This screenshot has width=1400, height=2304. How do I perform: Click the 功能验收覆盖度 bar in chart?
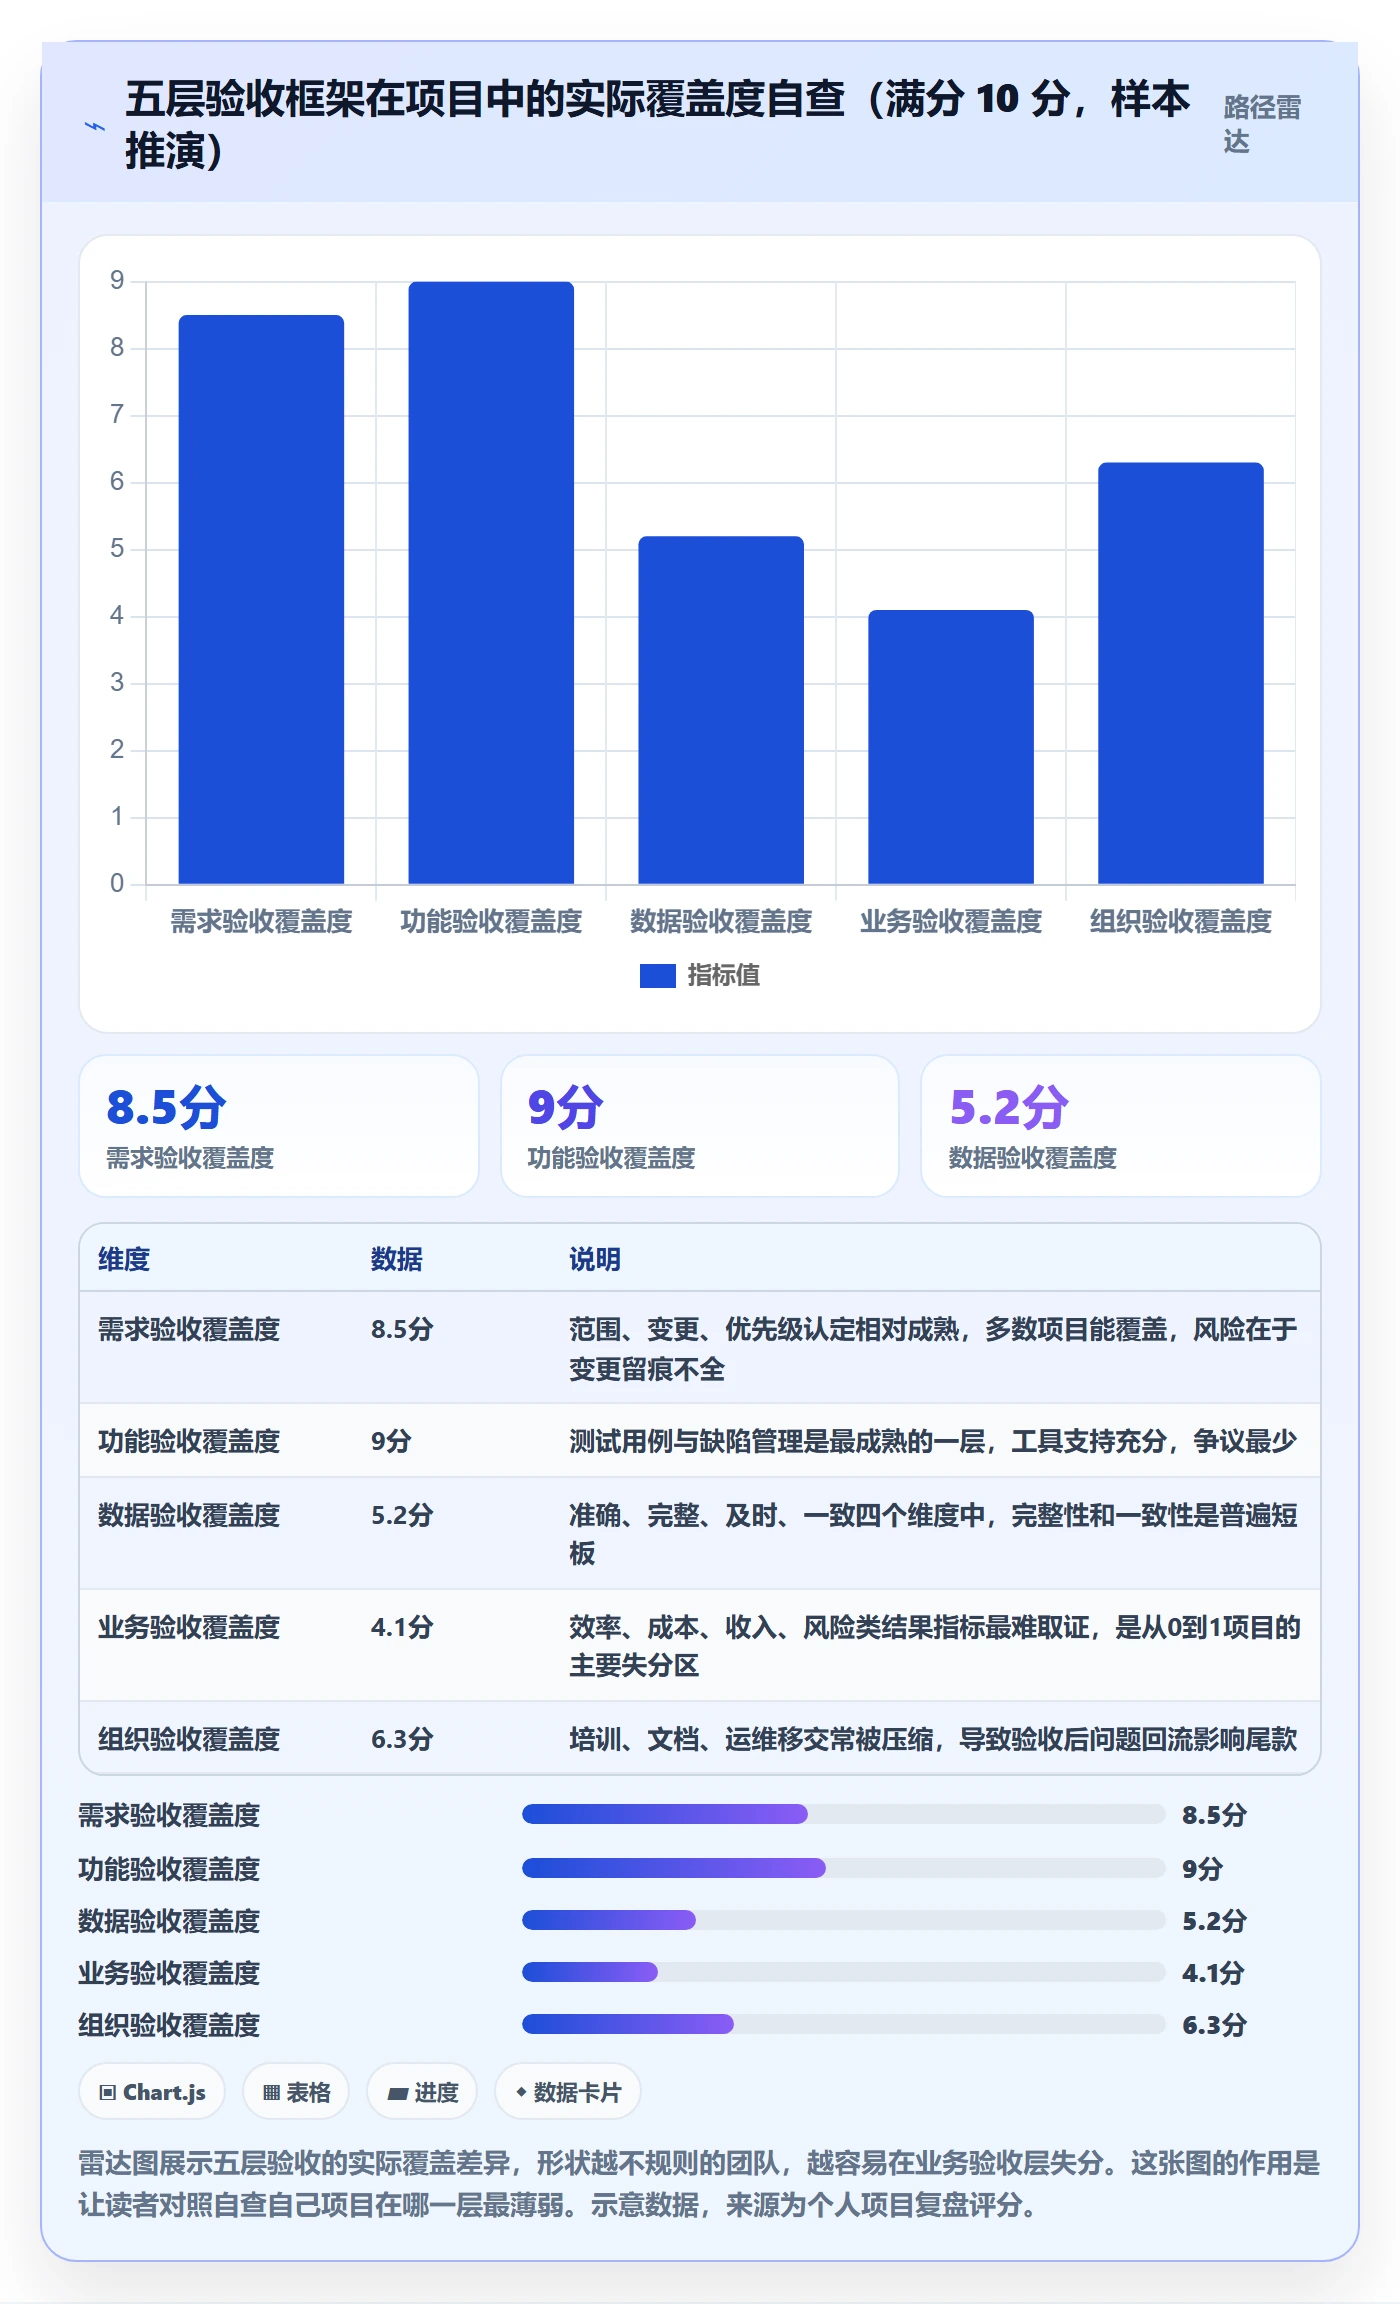tap(491, 582)
